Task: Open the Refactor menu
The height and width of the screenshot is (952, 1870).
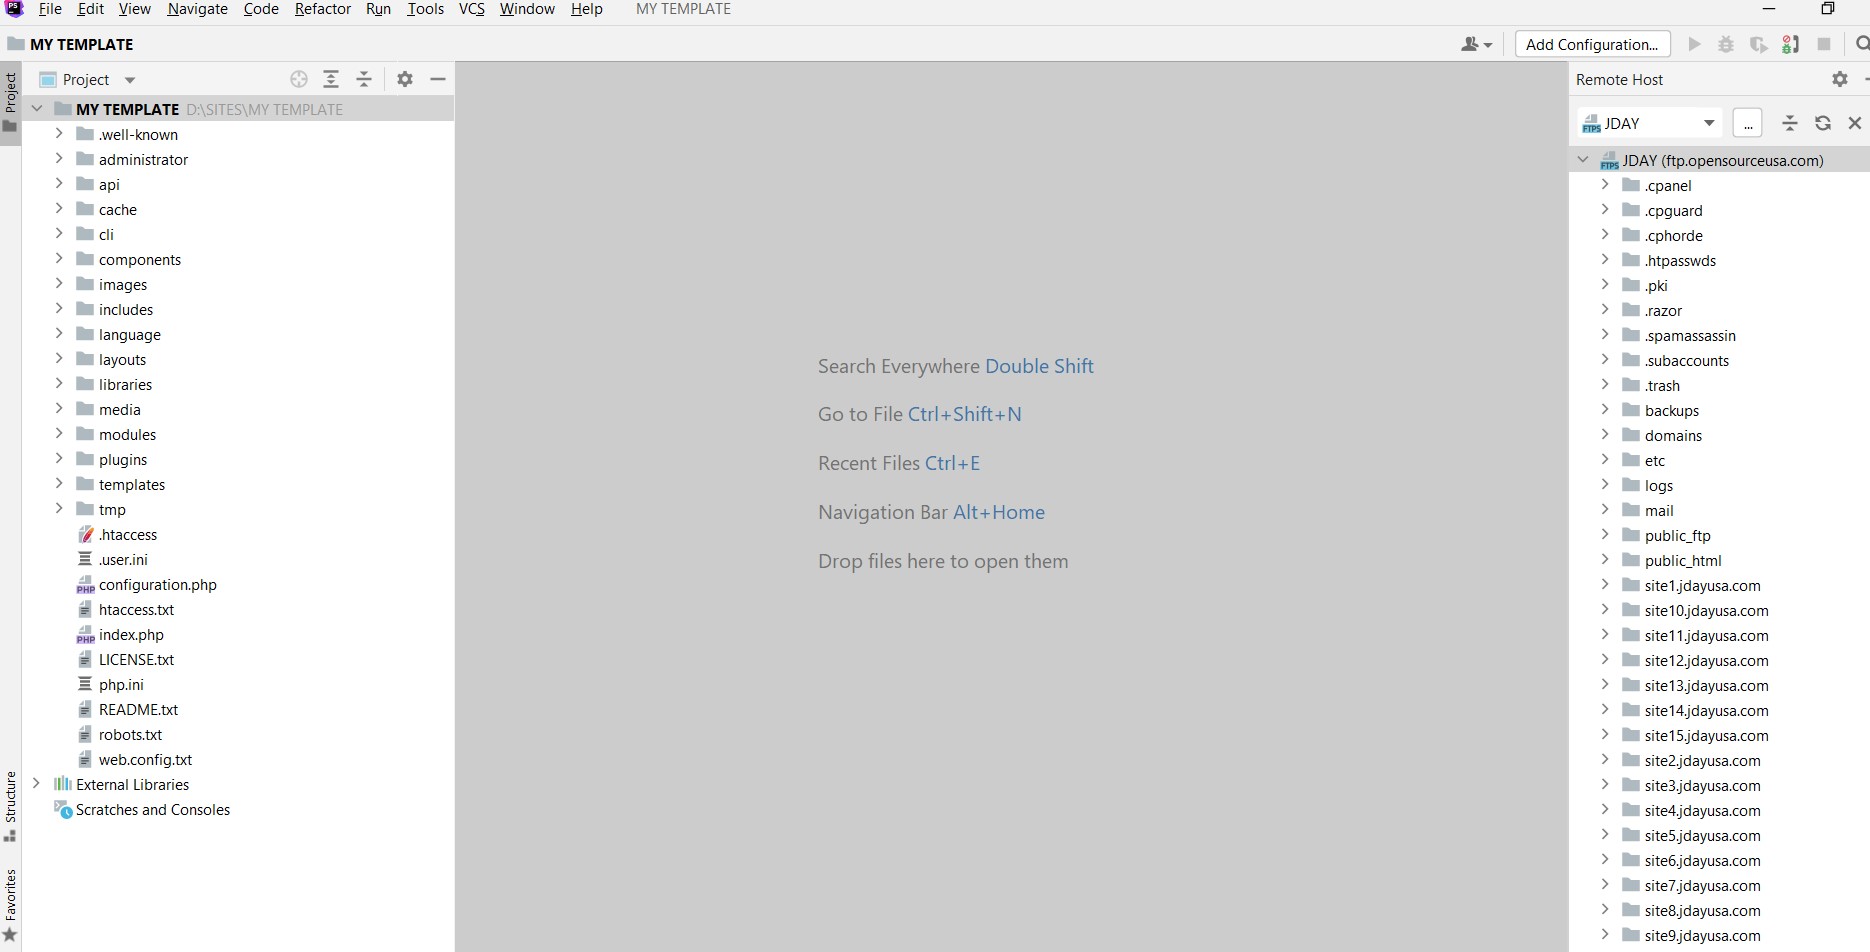Action: tap(322, 9)
